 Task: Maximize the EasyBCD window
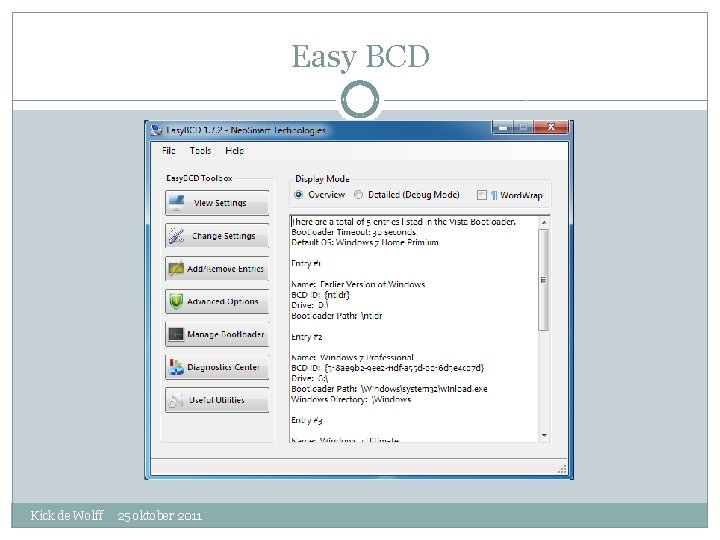pyautogui.click(x=523, y=127)
